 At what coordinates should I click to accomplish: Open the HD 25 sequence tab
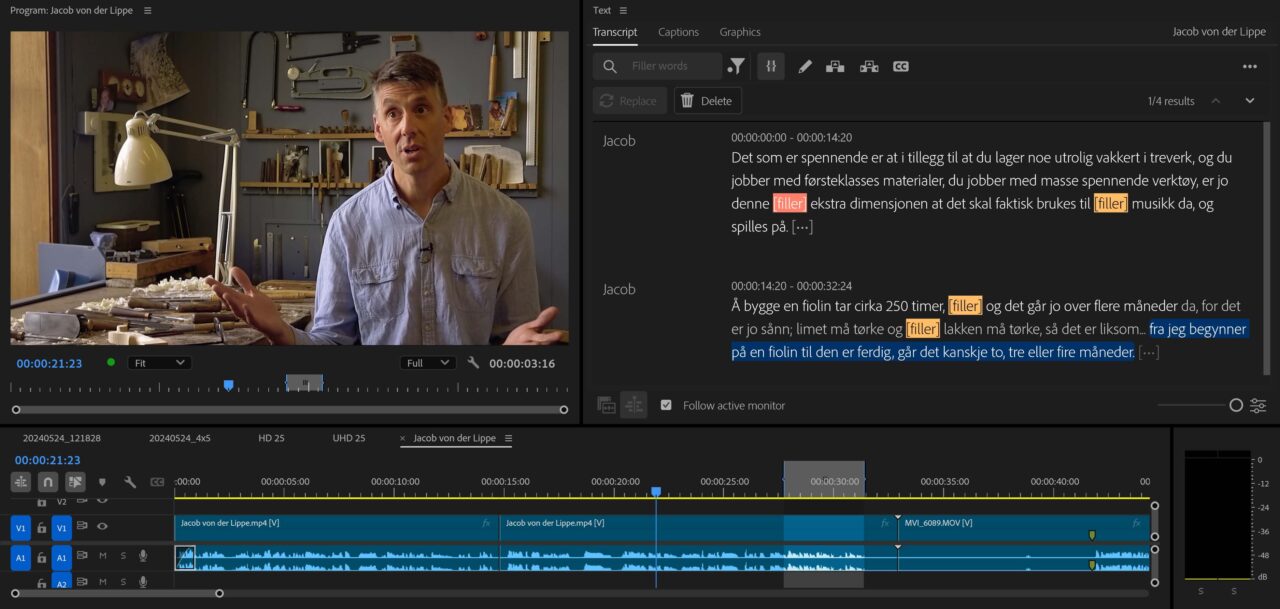click(271, 438)
